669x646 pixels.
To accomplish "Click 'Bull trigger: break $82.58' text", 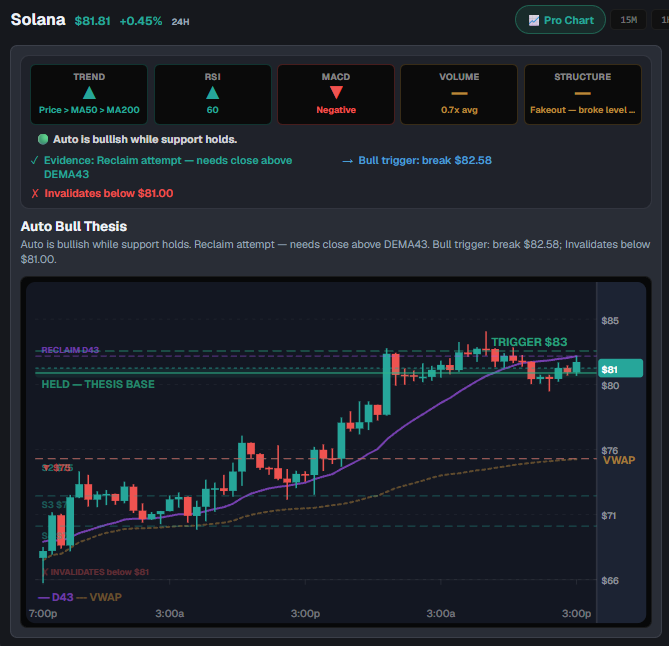I will 425,160.
